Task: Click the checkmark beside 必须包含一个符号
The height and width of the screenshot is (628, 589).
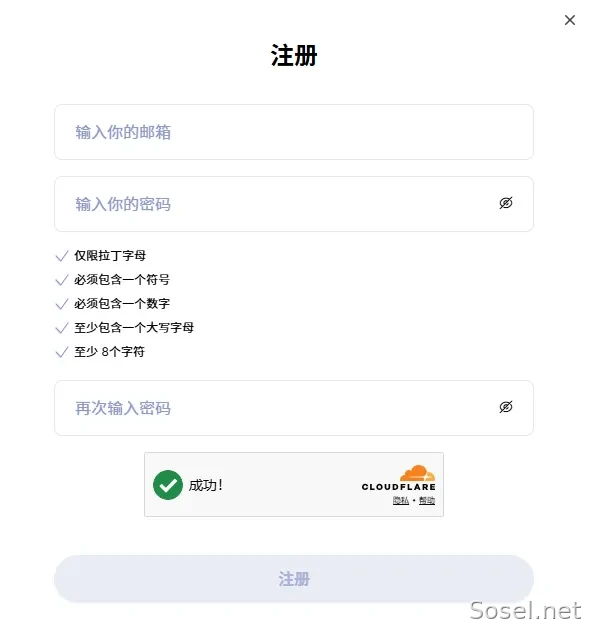Action: click(62, 280)
